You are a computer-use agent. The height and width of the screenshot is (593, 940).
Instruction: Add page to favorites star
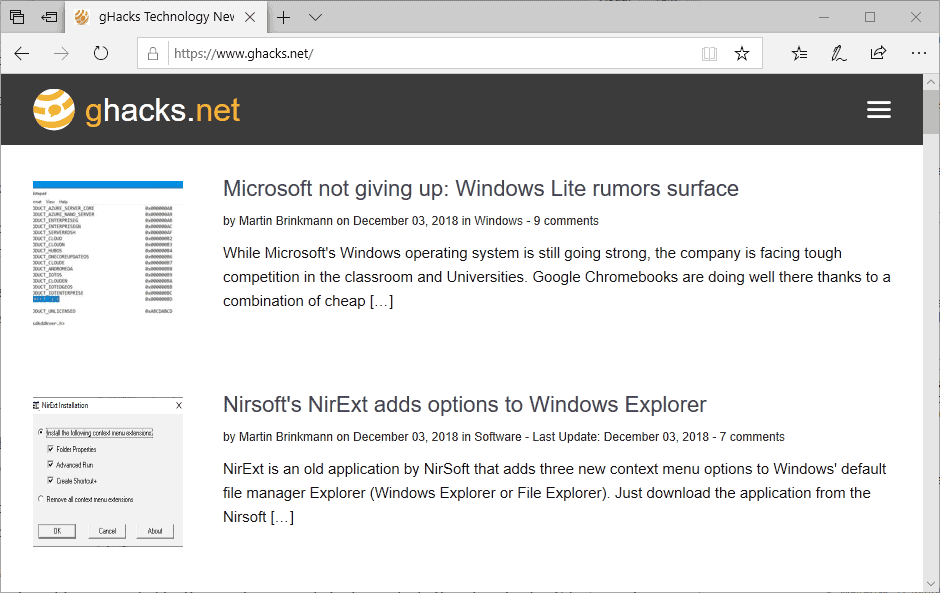(x=742, y=53)
